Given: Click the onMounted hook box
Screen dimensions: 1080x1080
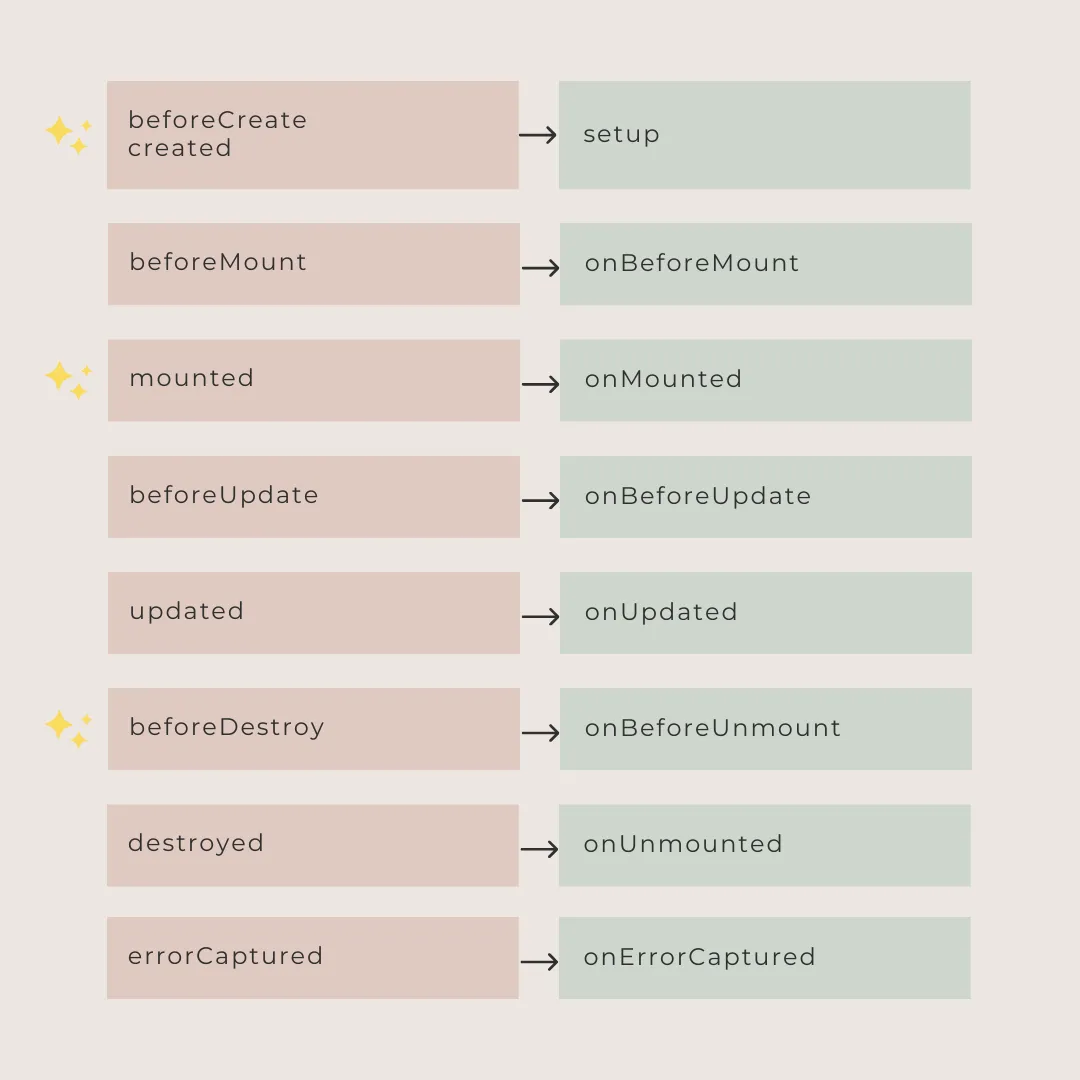Looking at the screenshot, I should tap(765, 380).
